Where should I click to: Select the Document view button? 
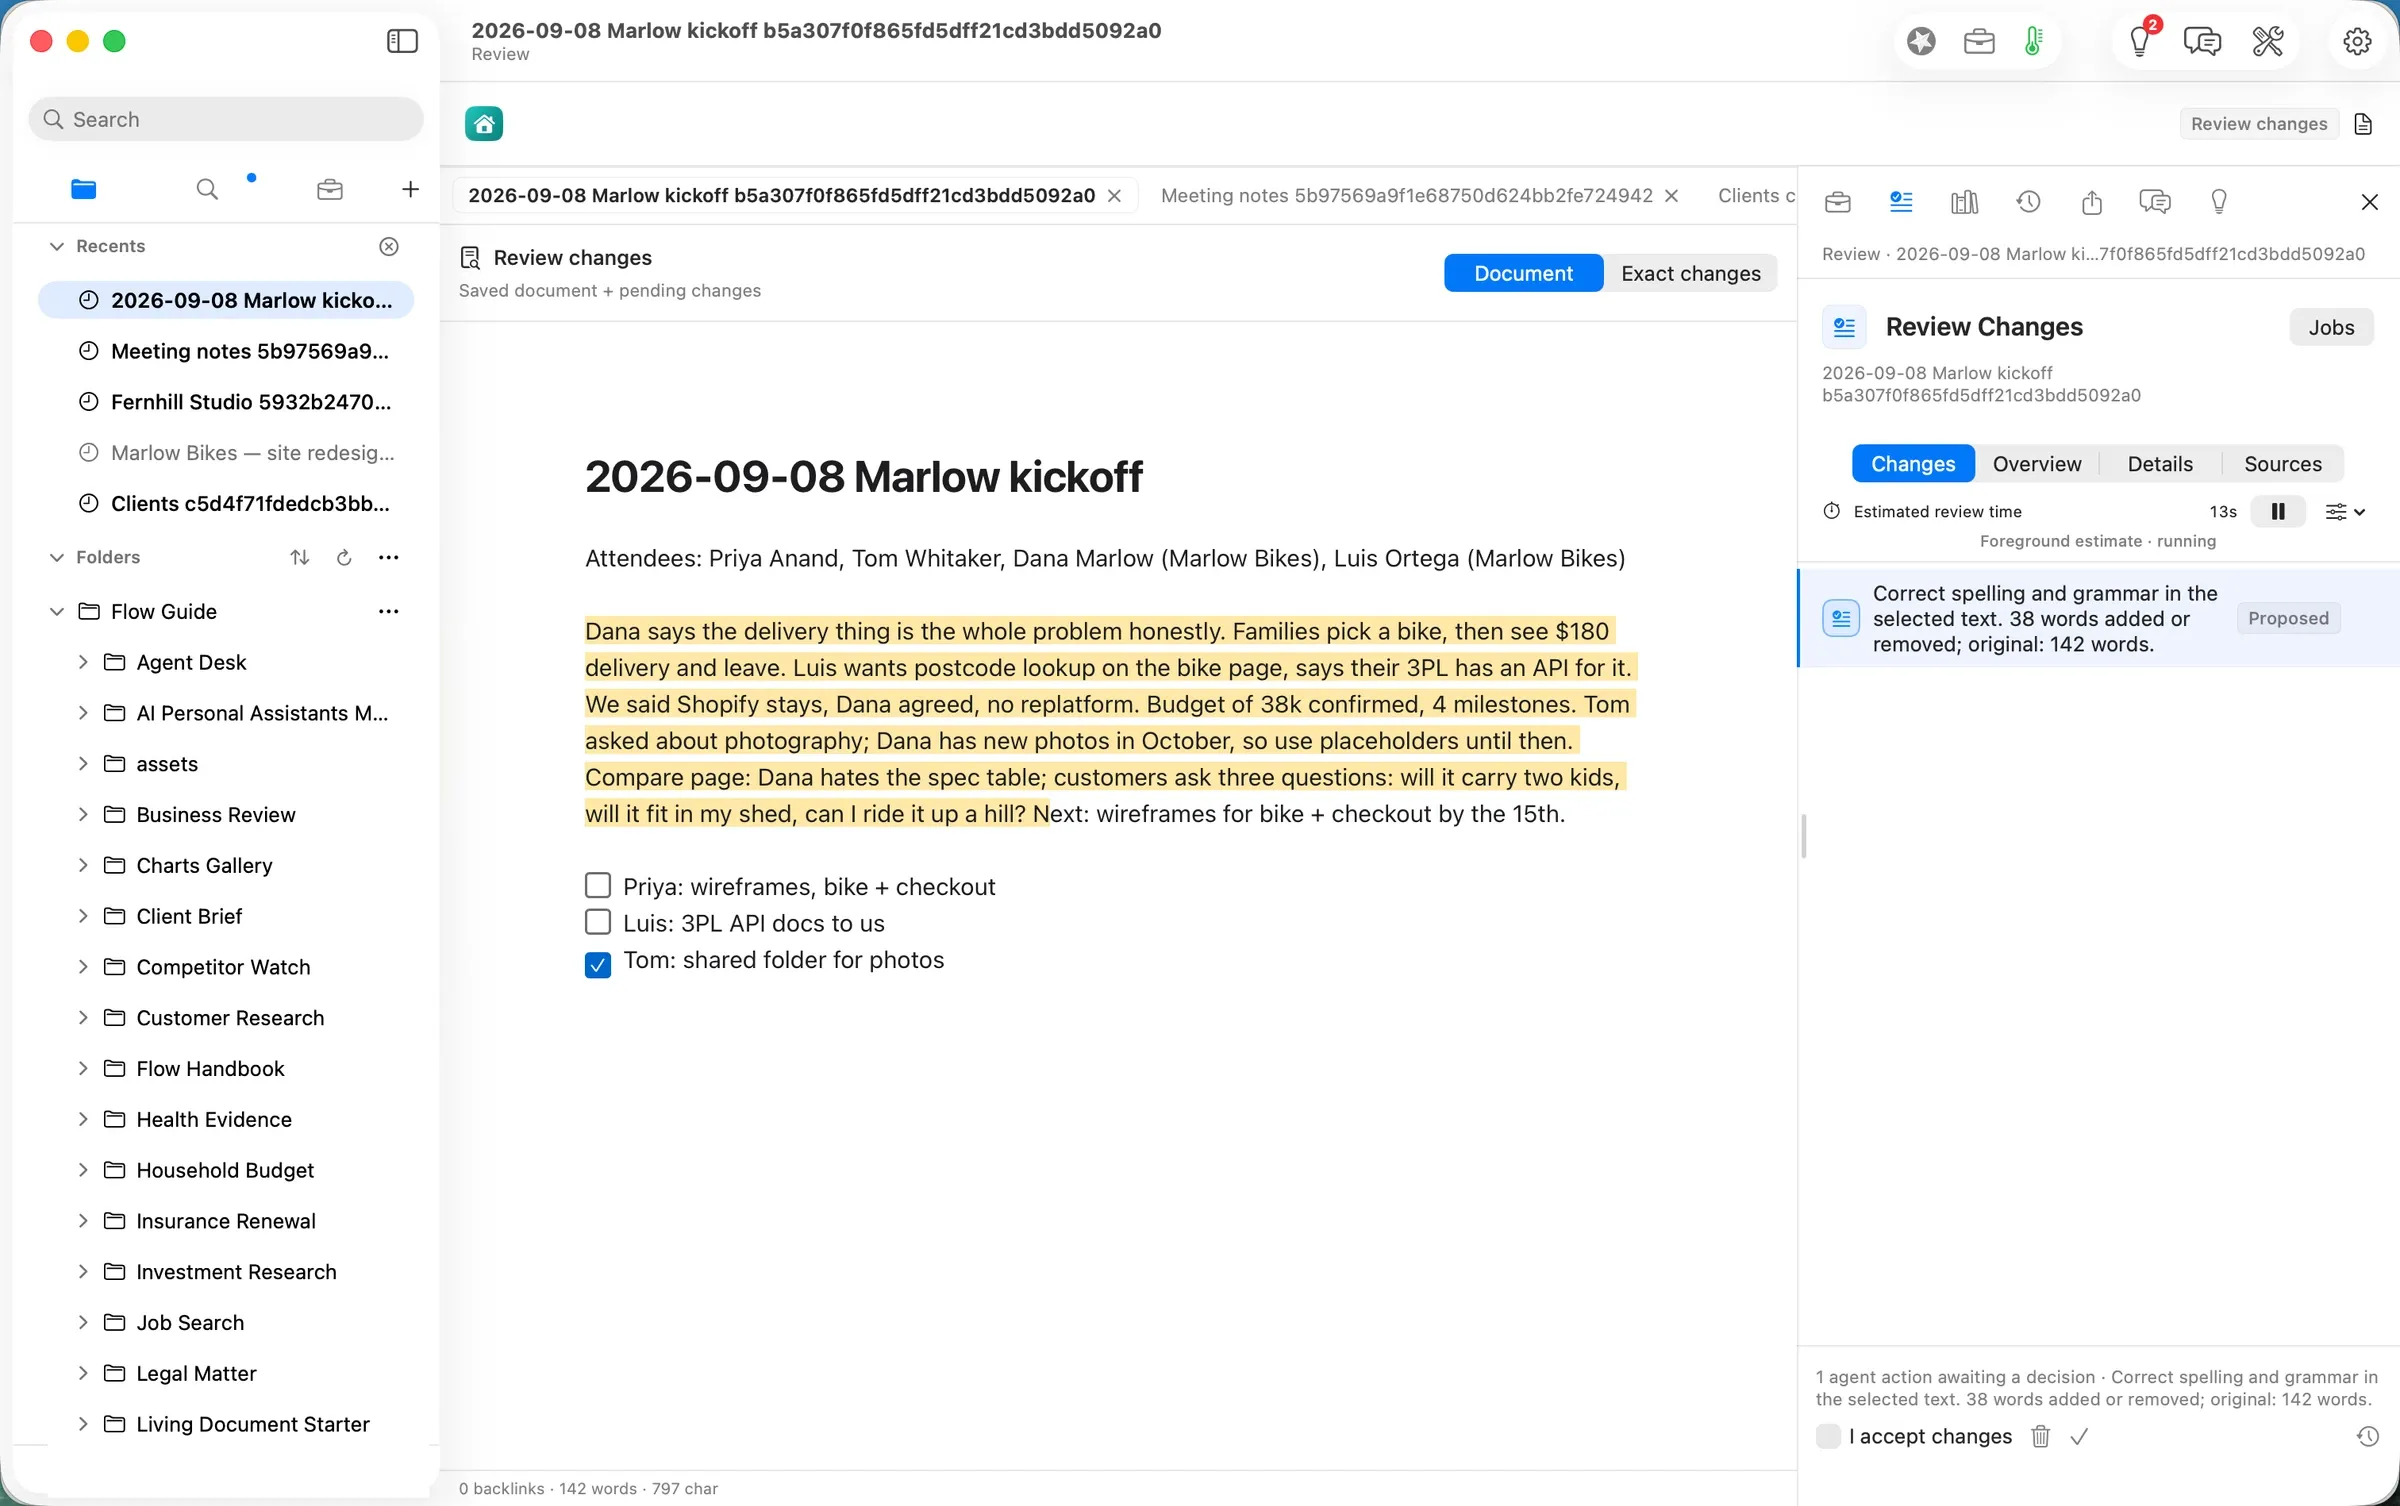coord(1523,273)
